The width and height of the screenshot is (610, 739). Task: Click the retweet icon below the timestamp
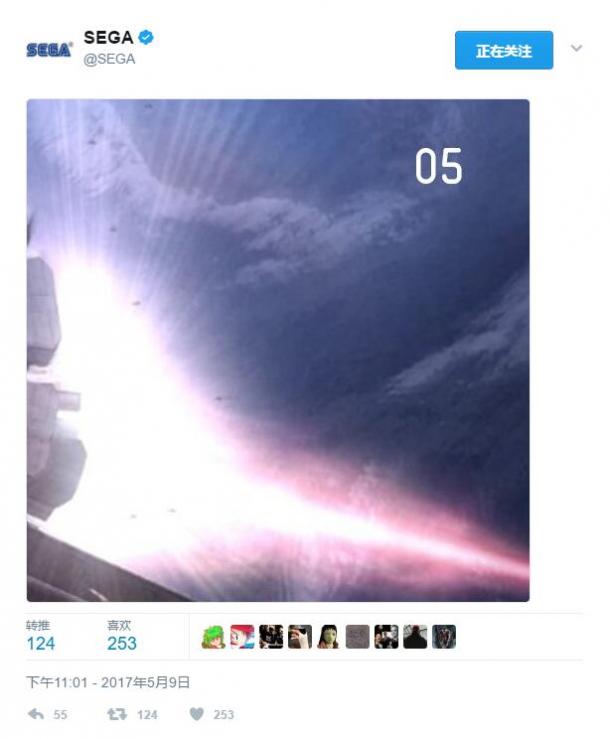[x=116, y=714]
